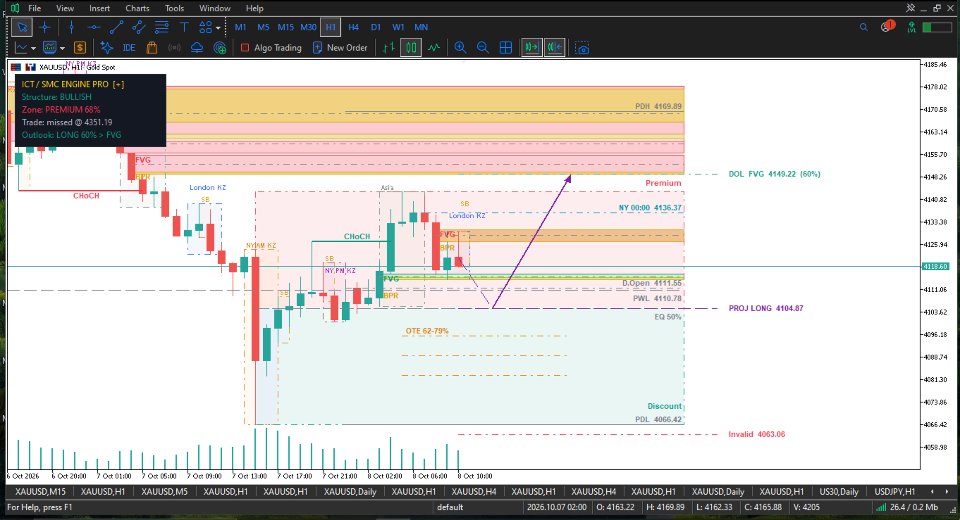Select the vertical line drawing tool
The image size is (960, 520).
(71, 27)
